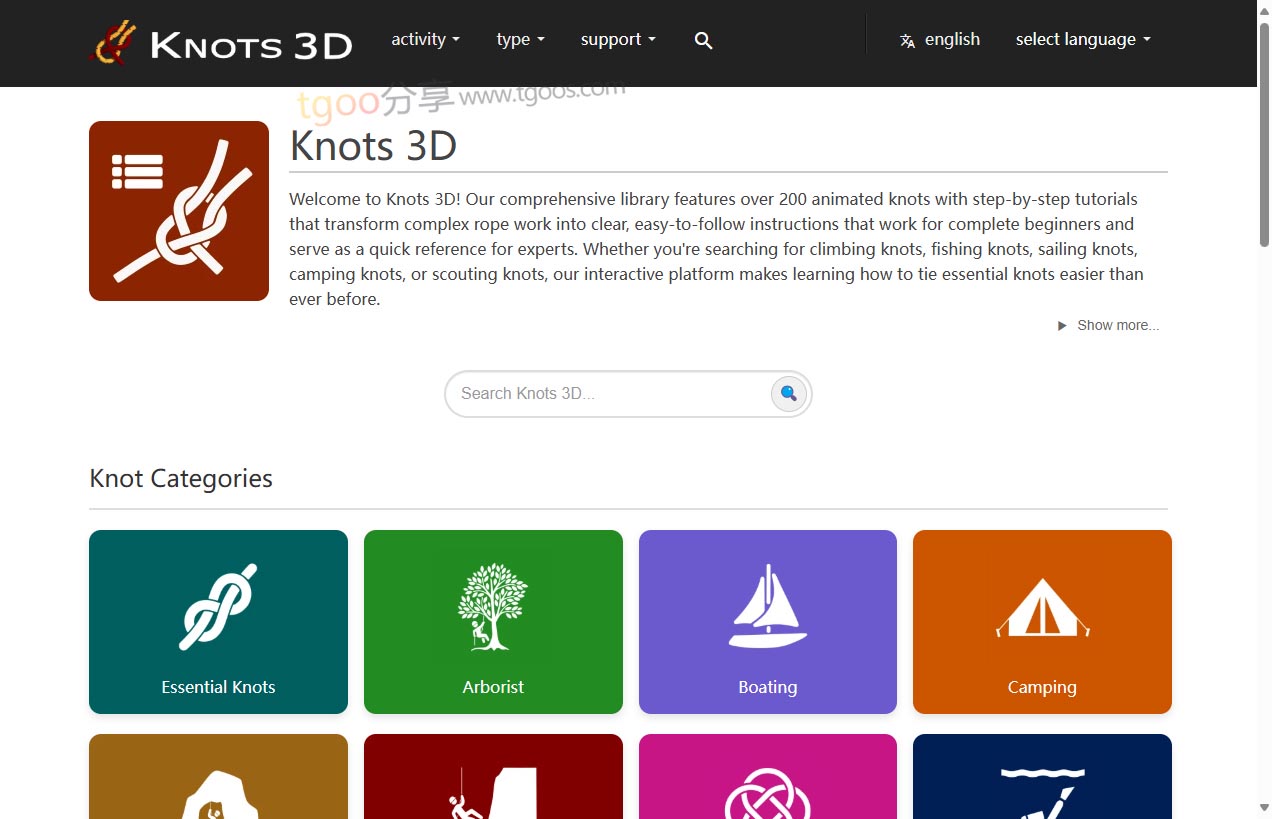
Task: Open the Essential Knots category tile
Action: (x=218, y=621)
